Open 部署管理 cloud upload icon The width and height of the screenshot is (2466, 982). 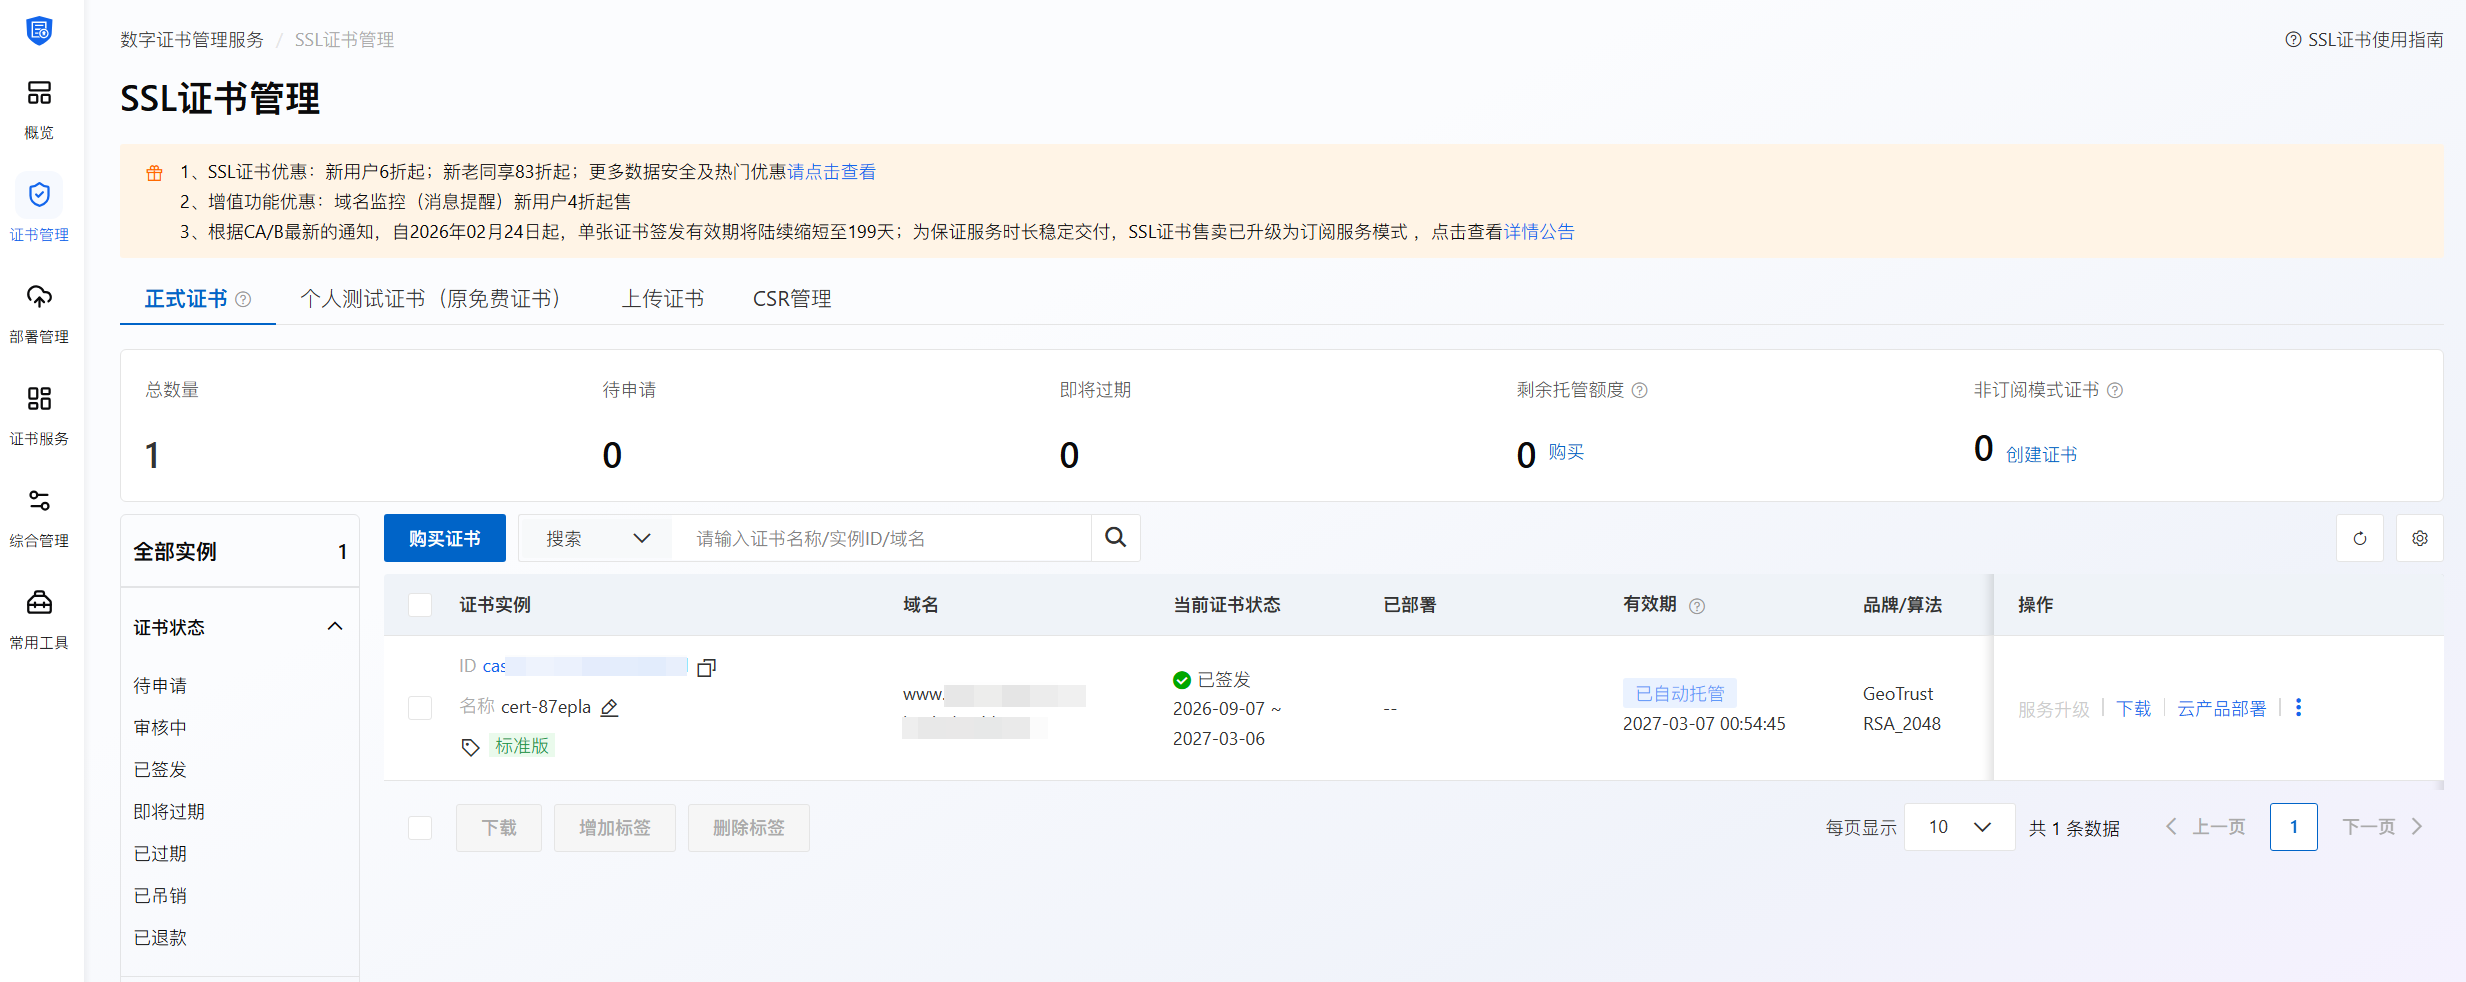(x=39, y=297)
